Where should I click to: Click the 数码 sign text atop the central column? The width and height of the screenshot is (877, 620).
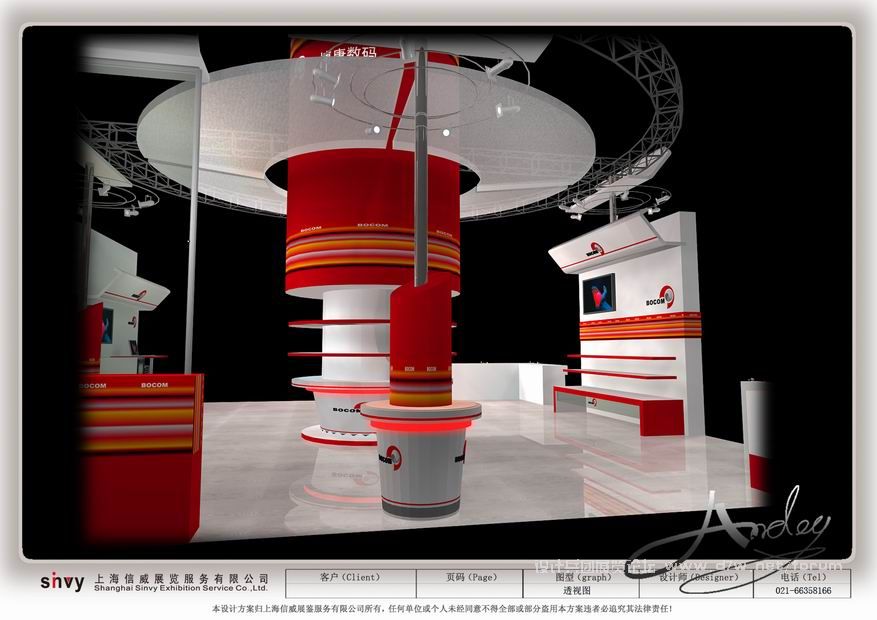pos(361,54)
